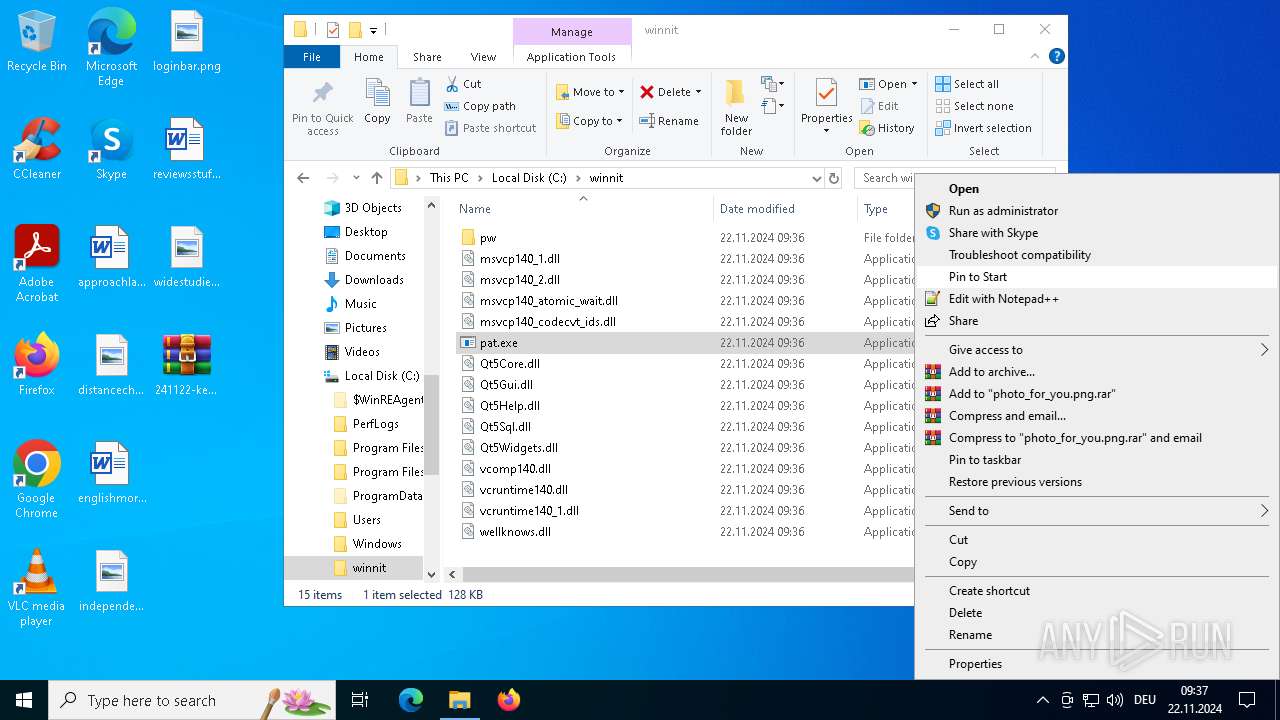Click Copy path in ribbon

(480, 106)
